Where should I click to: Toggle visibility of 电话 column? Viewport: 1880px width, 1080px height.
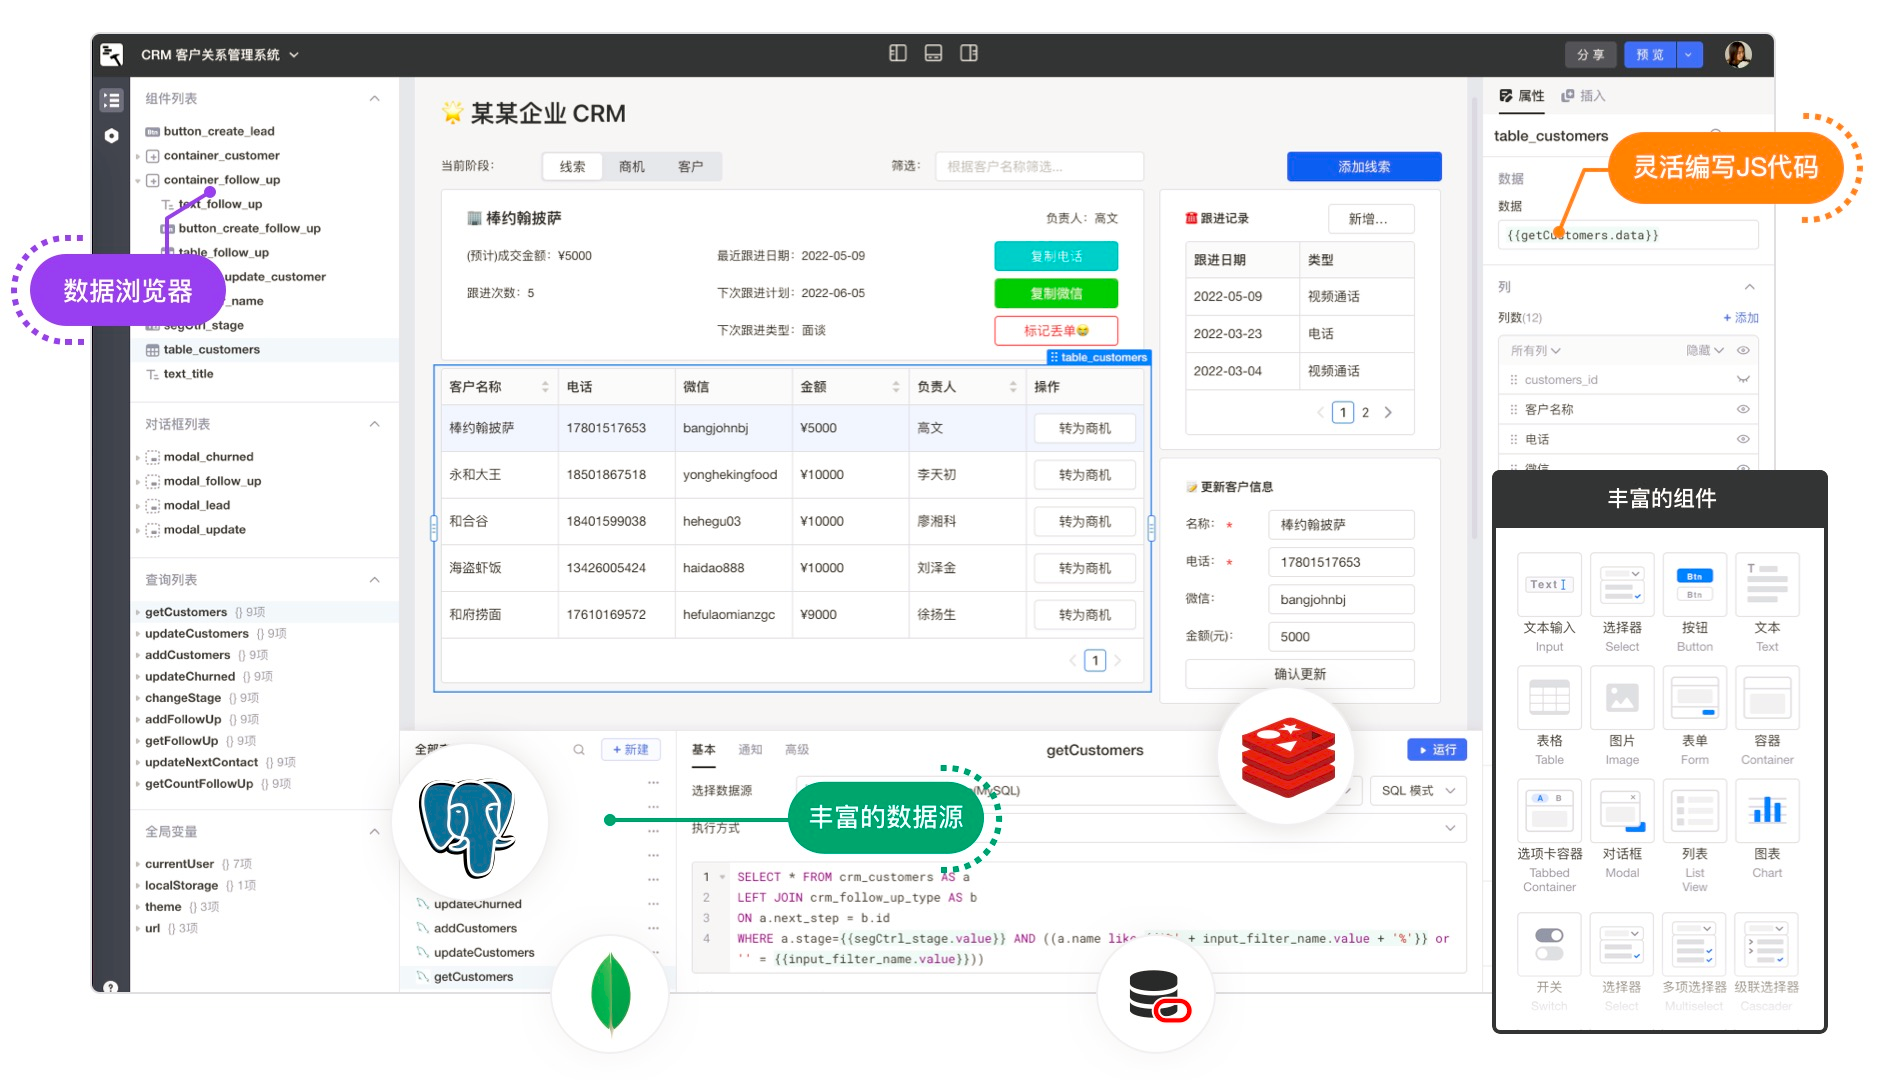coord(1743,439)
